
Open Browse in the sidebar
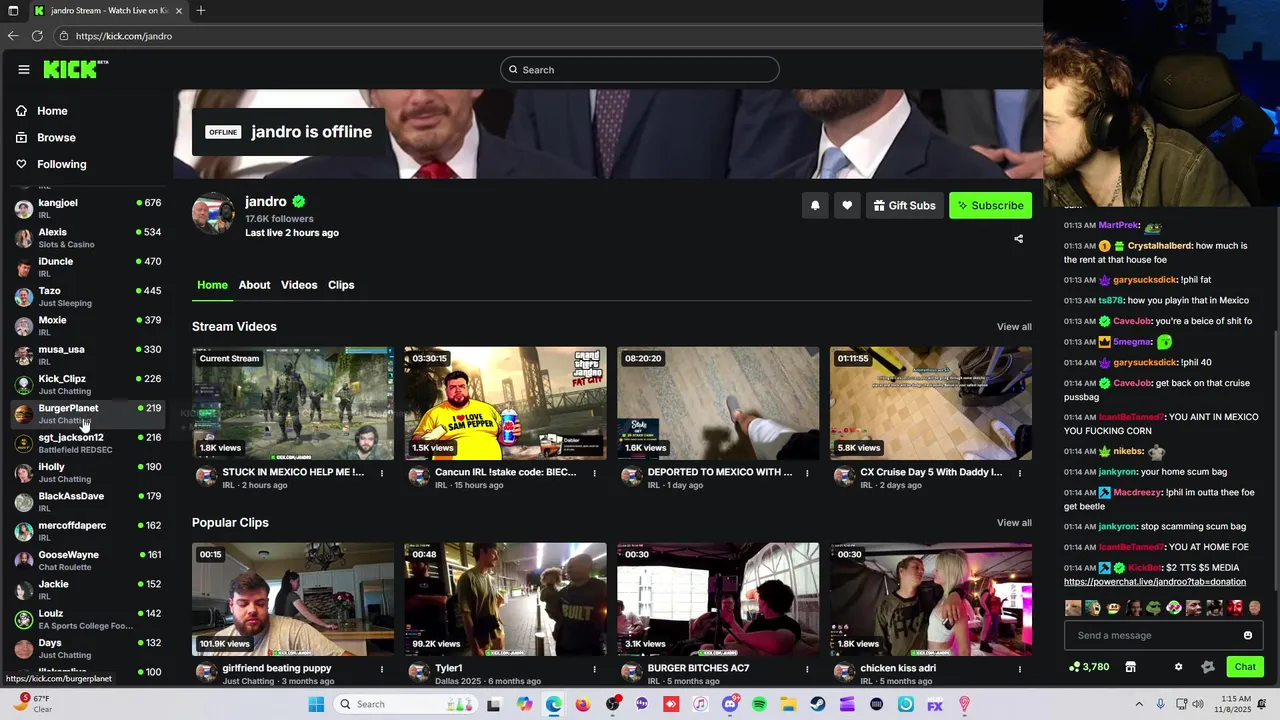point(56,137)
